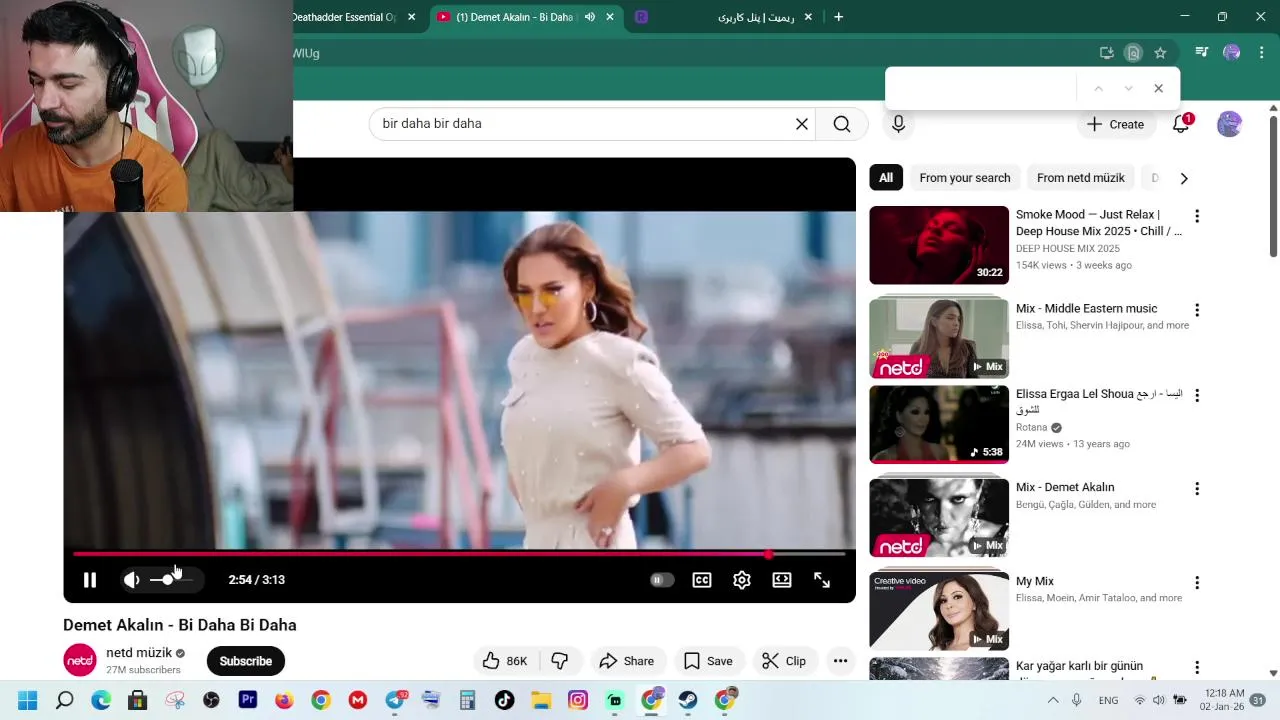
Task: Open Elissa Ergaa Lel Shoua thumbnail
Action: pos(939,425)
